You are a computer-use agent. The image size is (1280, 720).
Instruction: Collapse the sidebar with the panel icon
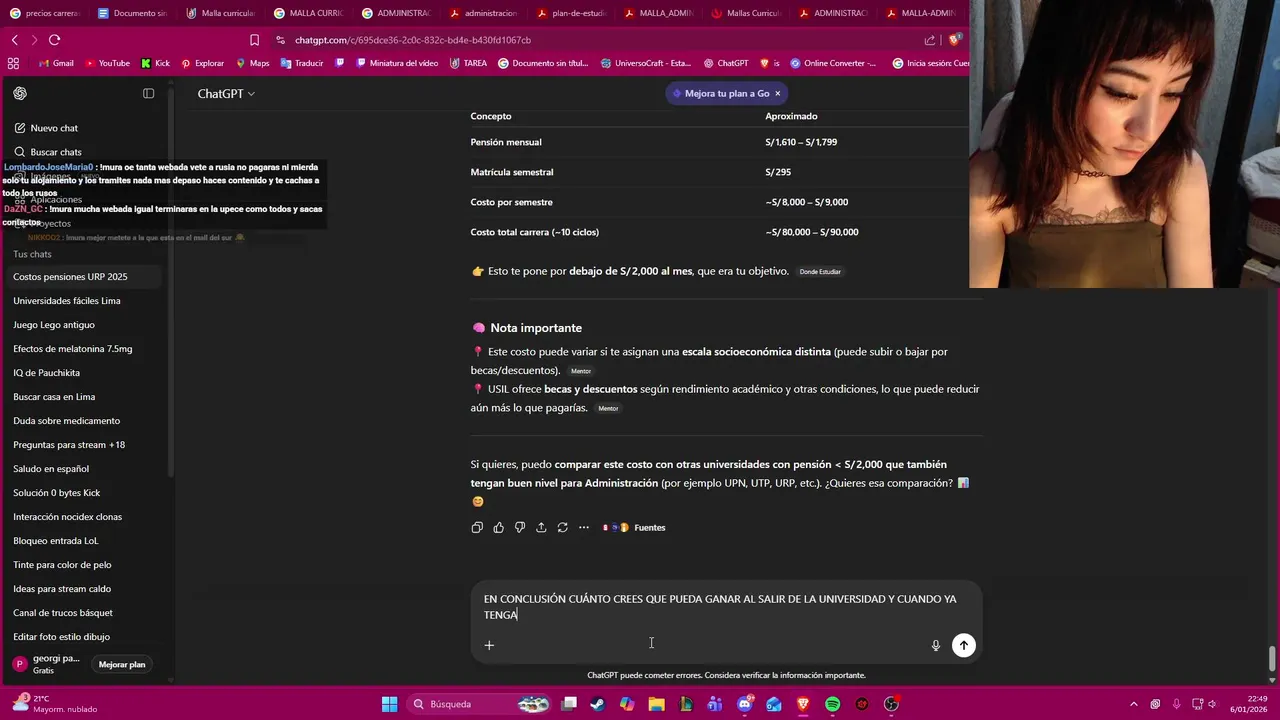pyautogui.click(x=148, y=93)
